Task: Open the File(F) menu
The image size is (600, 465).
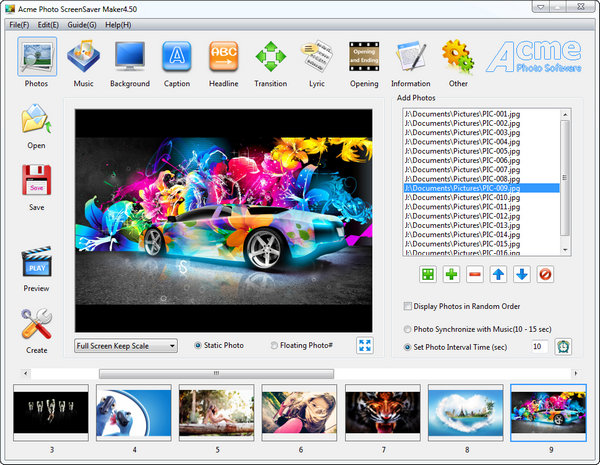Action: click(19, 24)
